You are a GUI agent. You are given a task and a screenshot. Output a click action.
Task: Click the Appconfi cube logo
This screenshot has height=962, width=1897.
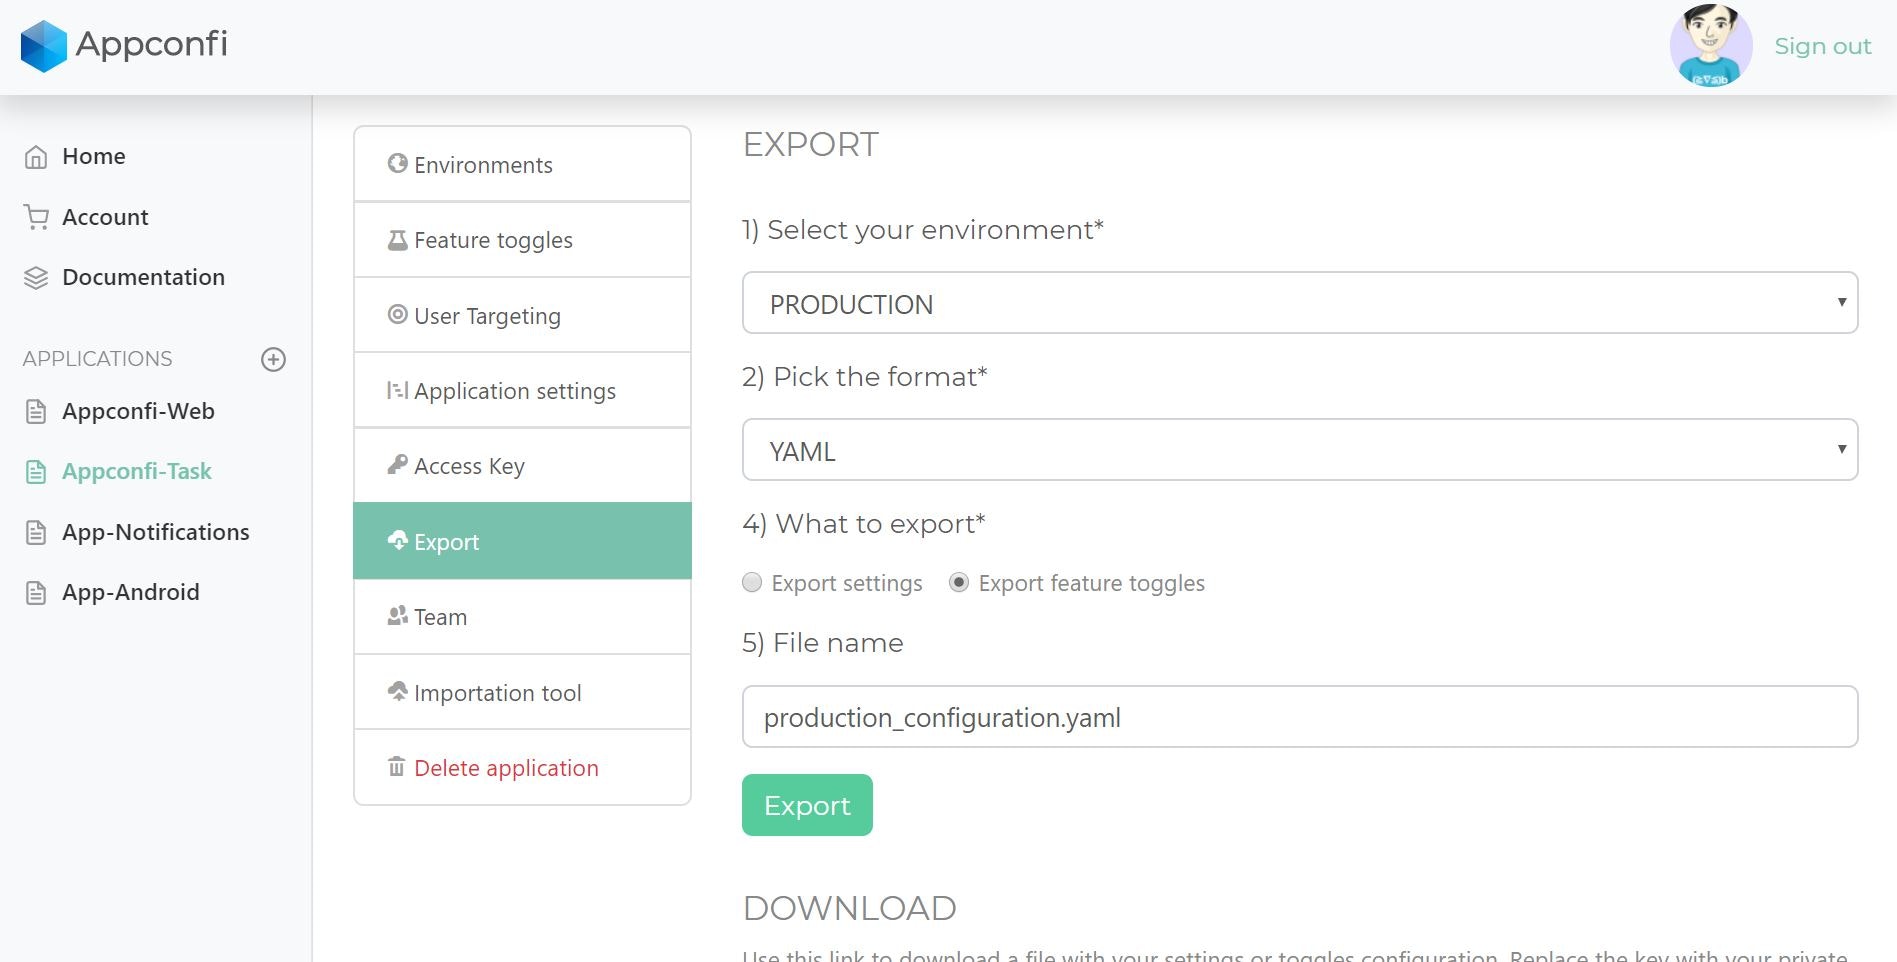point(43,46)
